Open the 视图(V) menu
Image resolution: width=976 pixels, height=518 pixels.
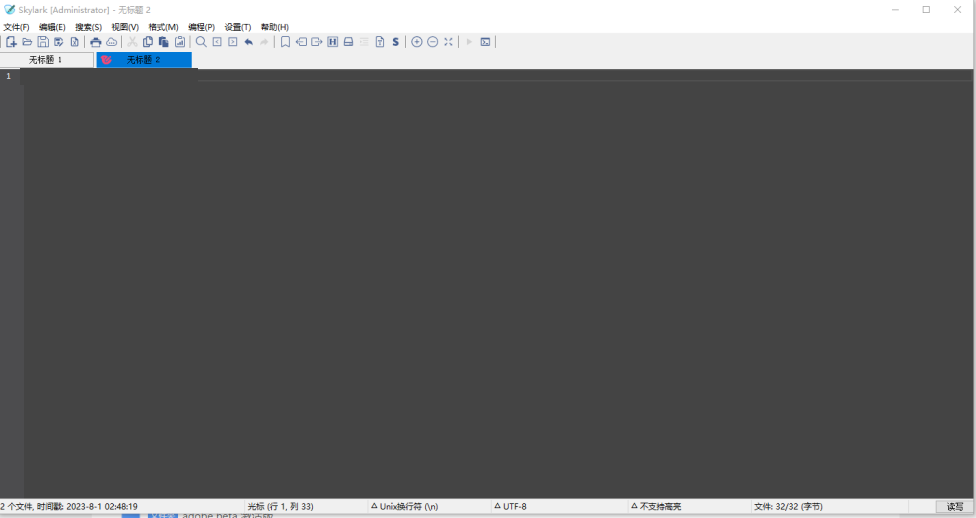[x=125, y=27]
